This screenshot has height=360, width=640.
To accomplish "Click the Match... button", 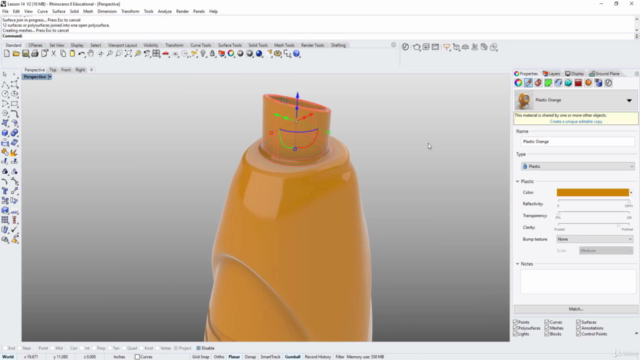I will tap(576, 309).
